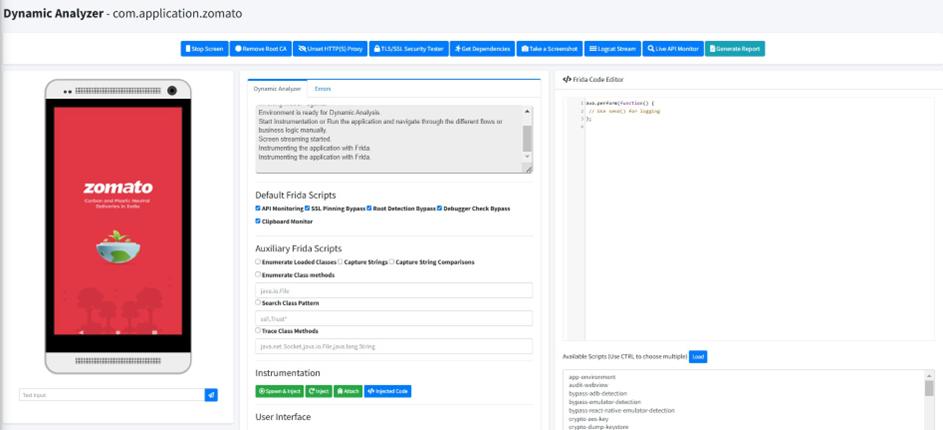This screenshot has height=430, width=943.
Task: Open the Logcat Stream
Action: coord(612,49)
